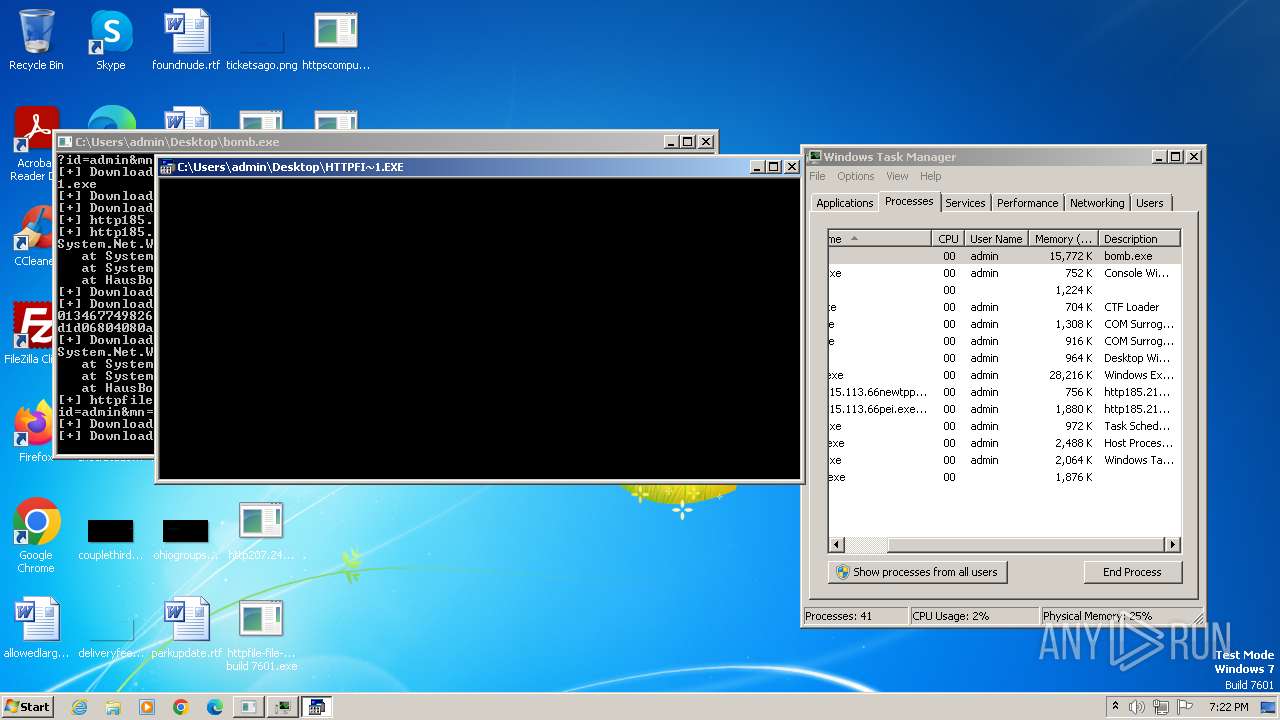Select the 15.113.66pei.exe... process row
The height and width of the screenshot is (720, 1280).
[1004, 409]
